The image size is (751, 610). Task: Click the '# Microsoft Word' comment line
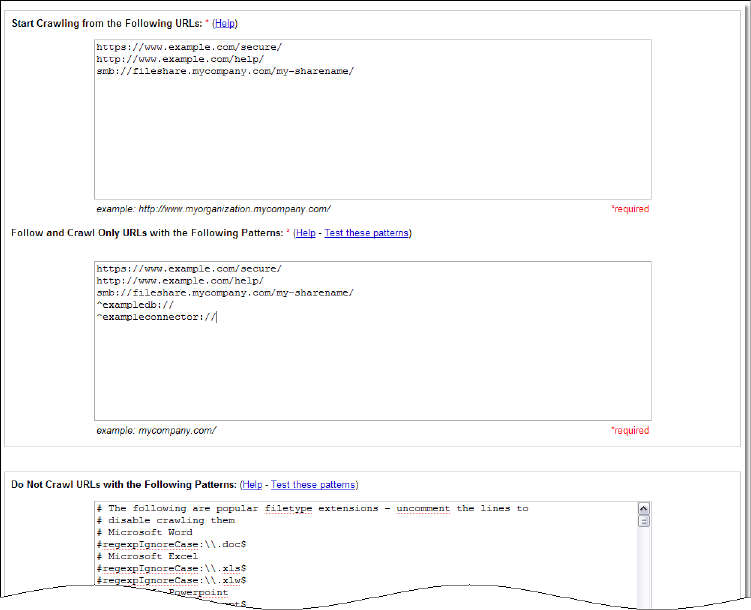[x=145, y=532]
